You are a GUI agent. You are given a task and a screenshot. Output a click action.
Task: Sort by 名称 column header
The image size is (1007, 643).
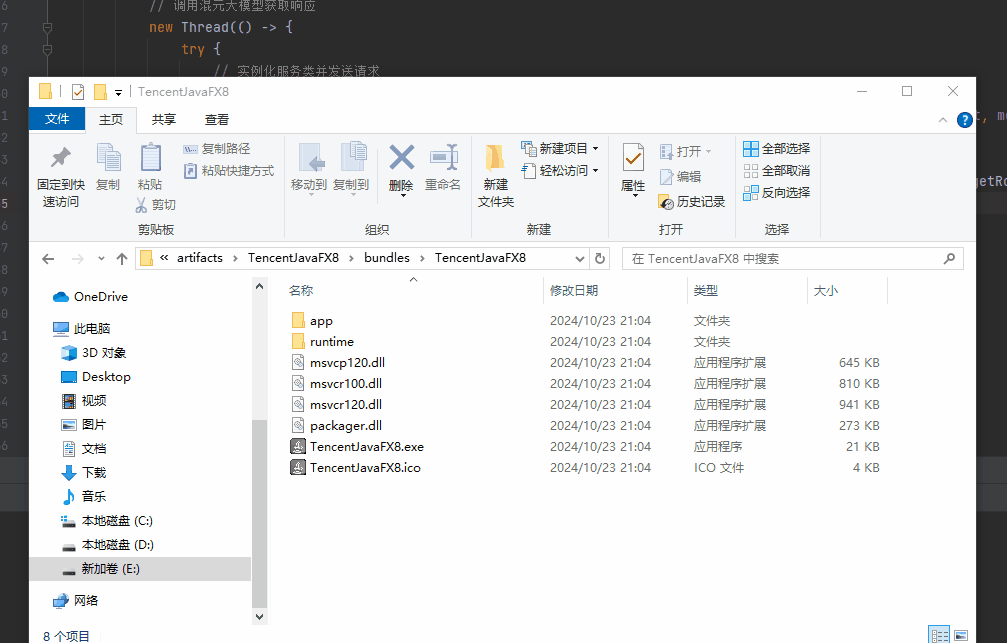[x=413, y=290]
